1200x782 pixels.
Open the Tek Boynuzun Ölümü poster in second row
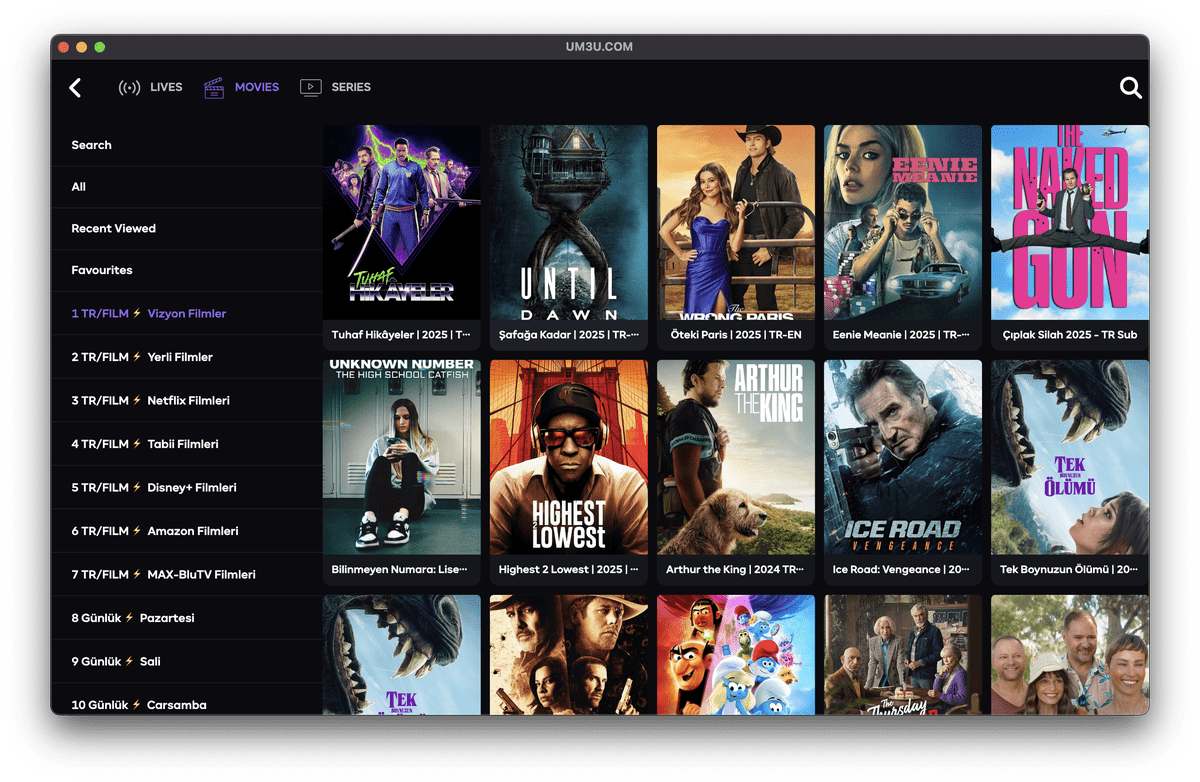(x=1070, y=457)
